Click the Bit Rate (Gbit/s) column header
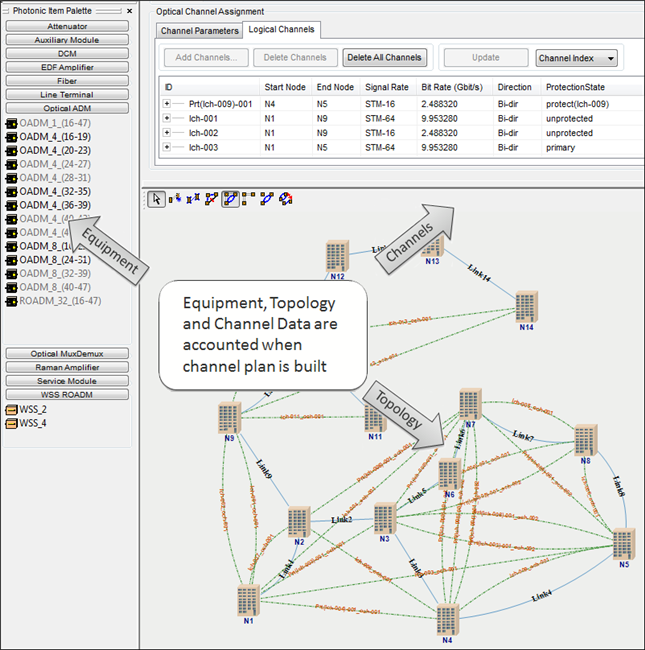 point(452,87)
